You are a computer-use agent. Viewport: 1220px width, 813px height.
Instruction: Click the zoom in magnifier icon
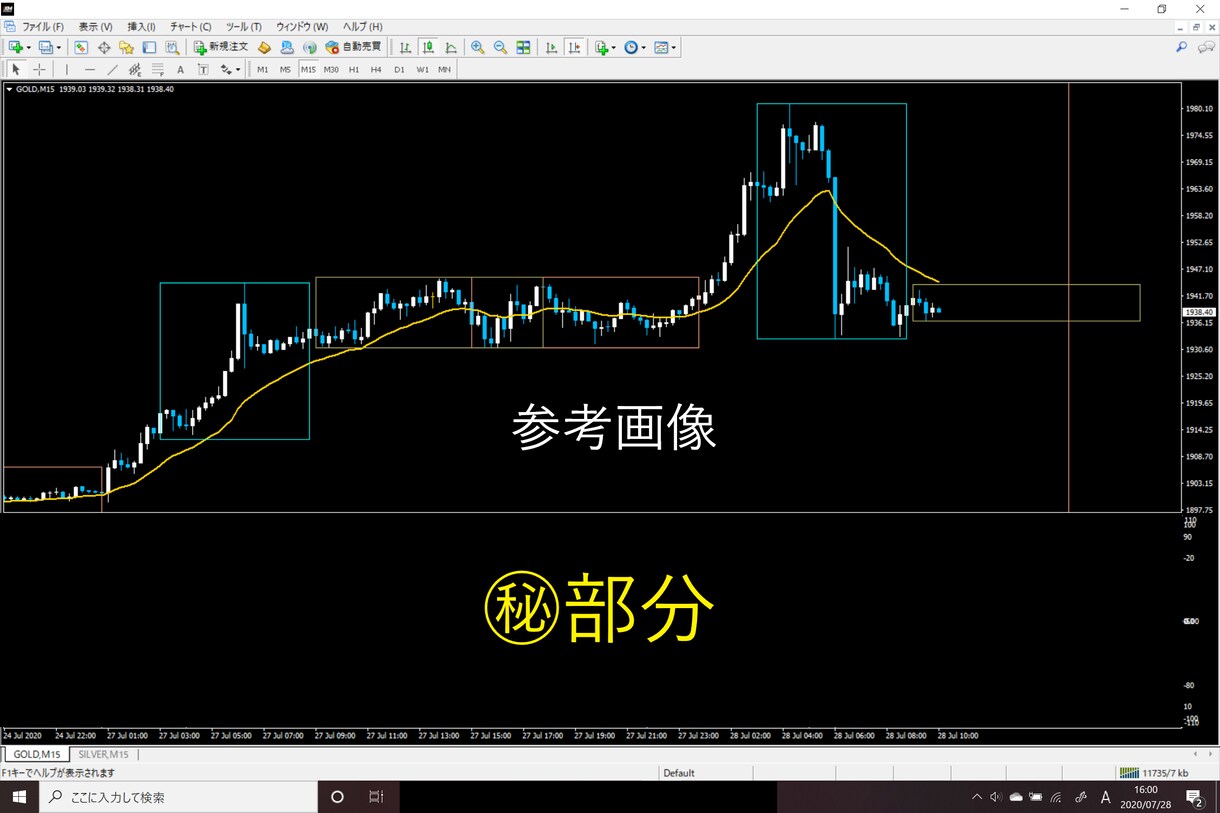click(x=477, y=47)
